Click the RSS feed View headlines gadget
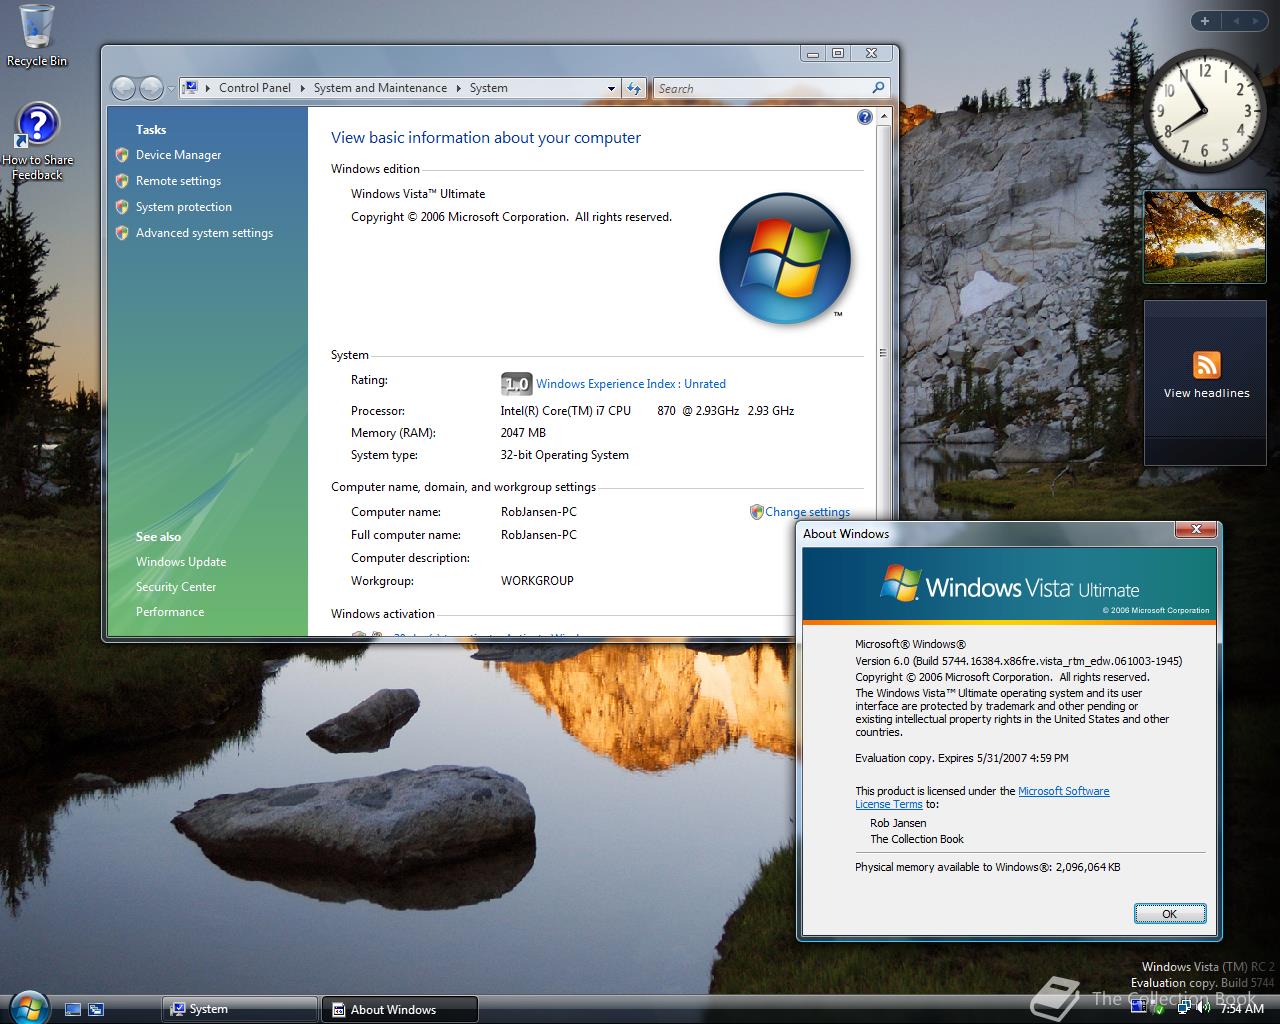This screenshot has width=1280, height=1024. [x=1204, y=383]
